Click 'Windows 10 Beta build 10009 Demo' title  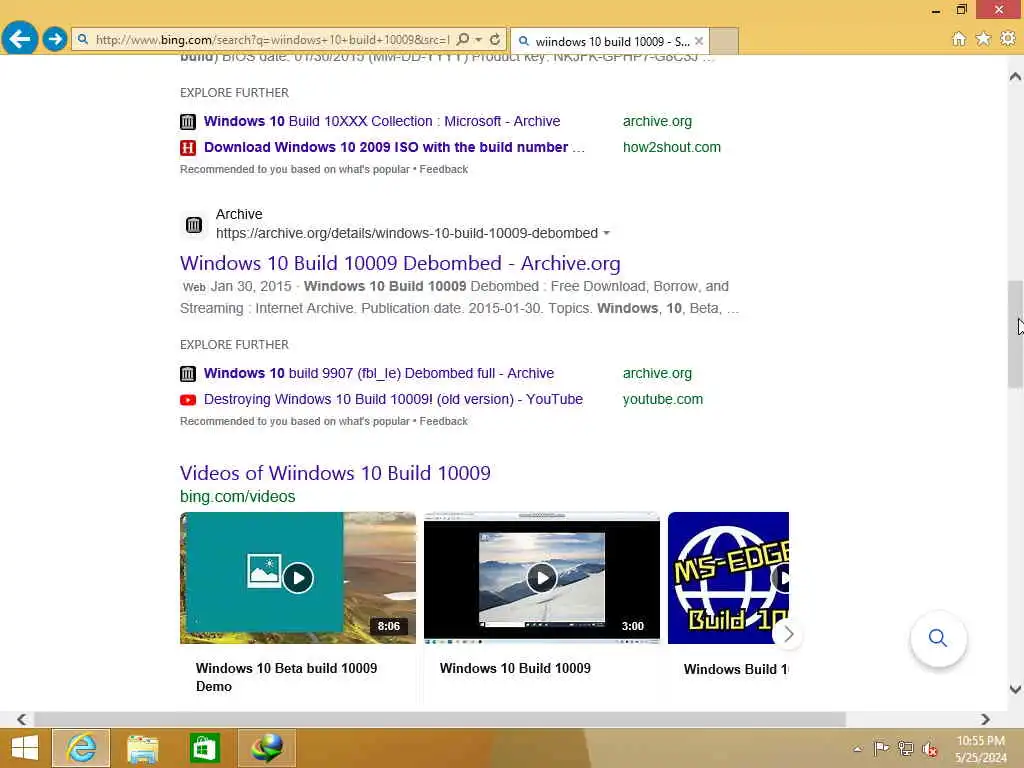(x=286, y=677)
